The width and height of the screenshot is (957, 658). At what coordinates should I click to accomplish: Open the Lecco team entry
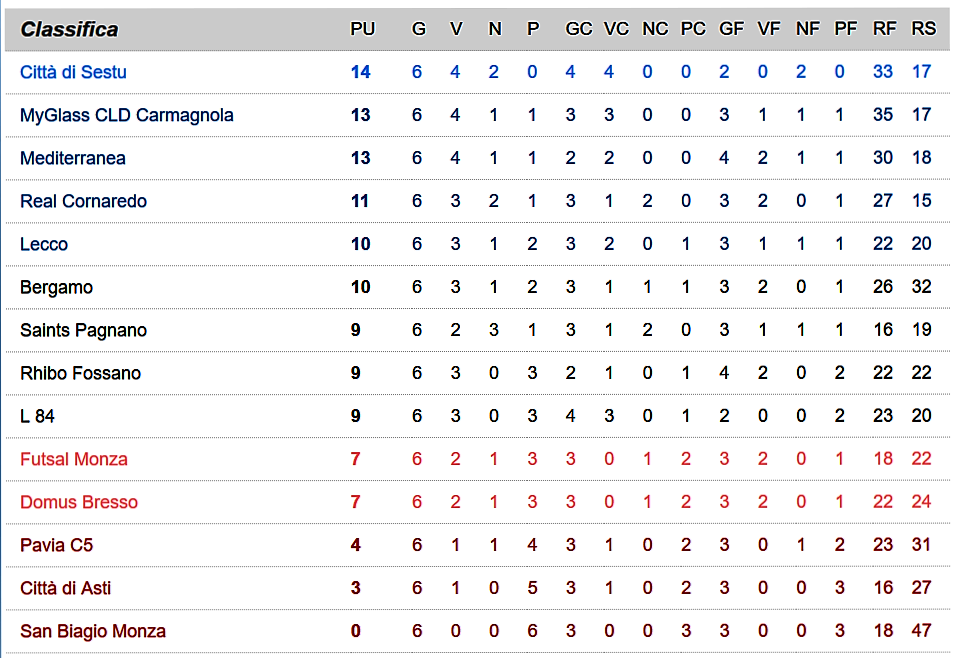pyautogui.click(x=44, y=244)
